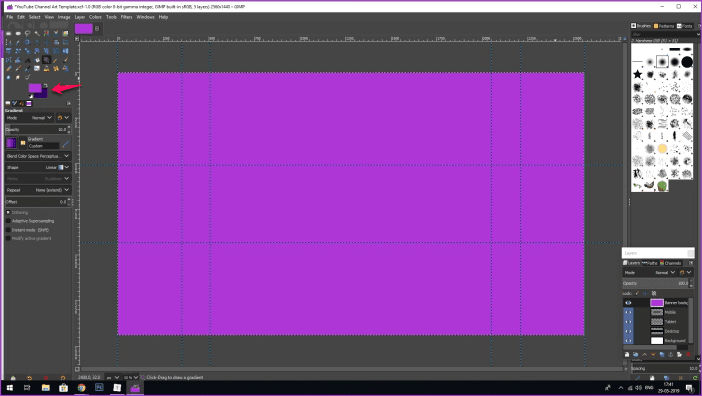Screen dimensions: 702x396
Task: Delete layer with the red icon
Action: [x=688, y=354]
